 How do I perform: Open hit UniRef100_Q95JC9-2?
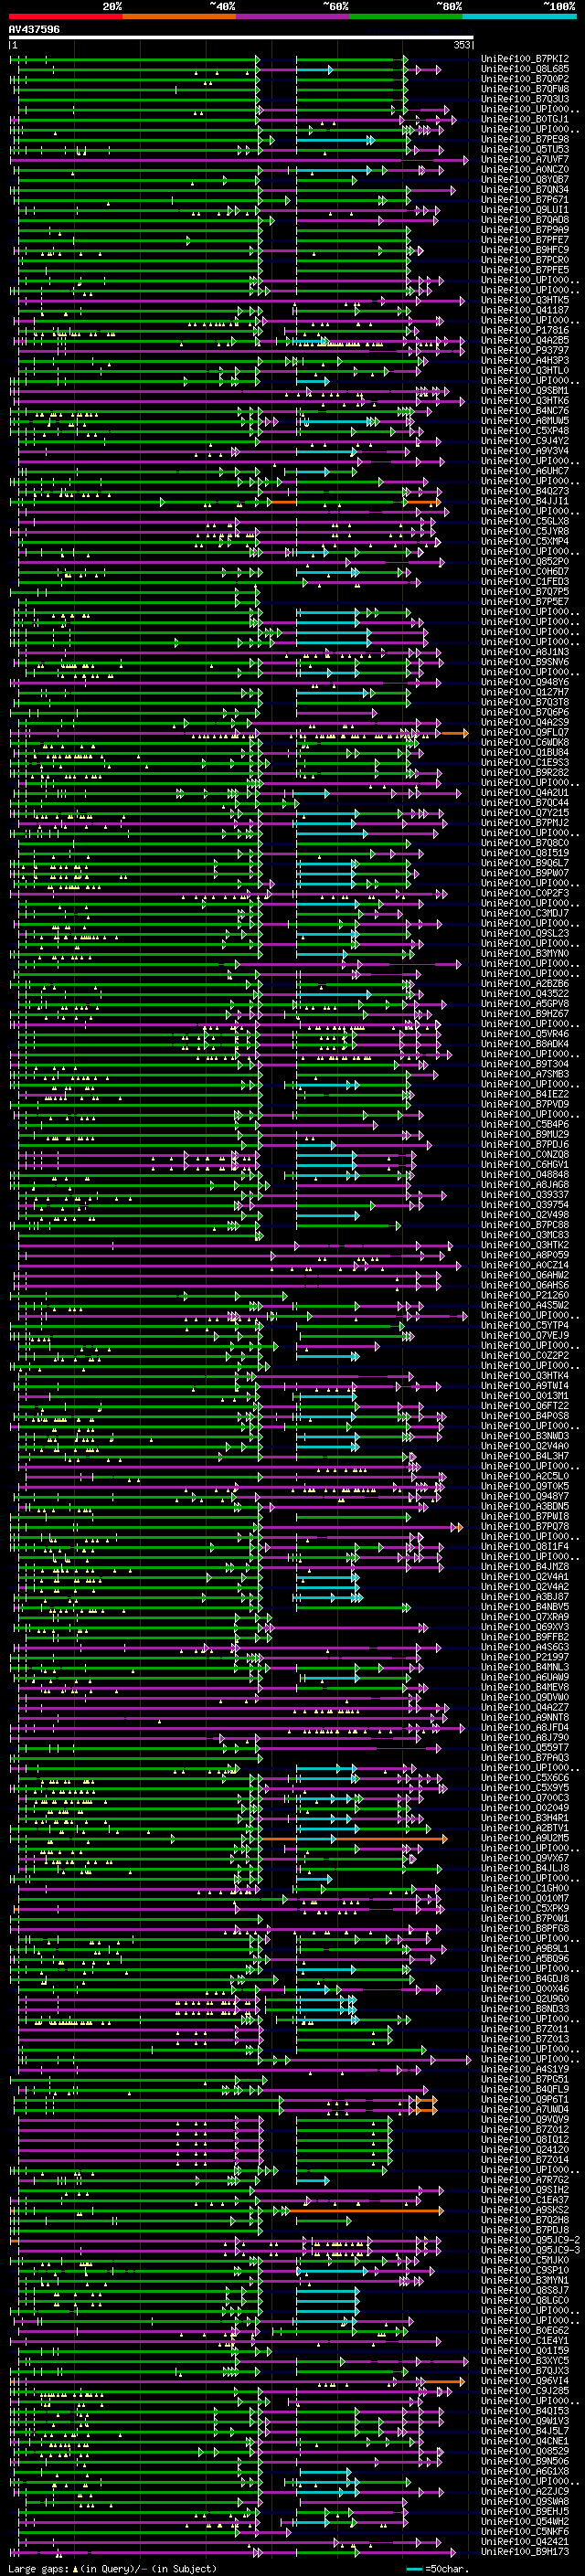[x=530, y=2240]
